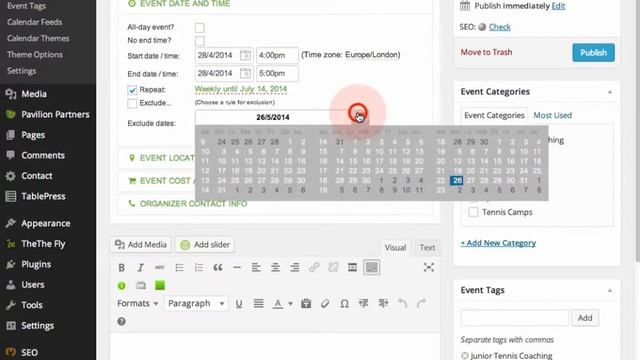This screenshot has height=360, width=640.
Task: Align text center
Action: [275, 268]
